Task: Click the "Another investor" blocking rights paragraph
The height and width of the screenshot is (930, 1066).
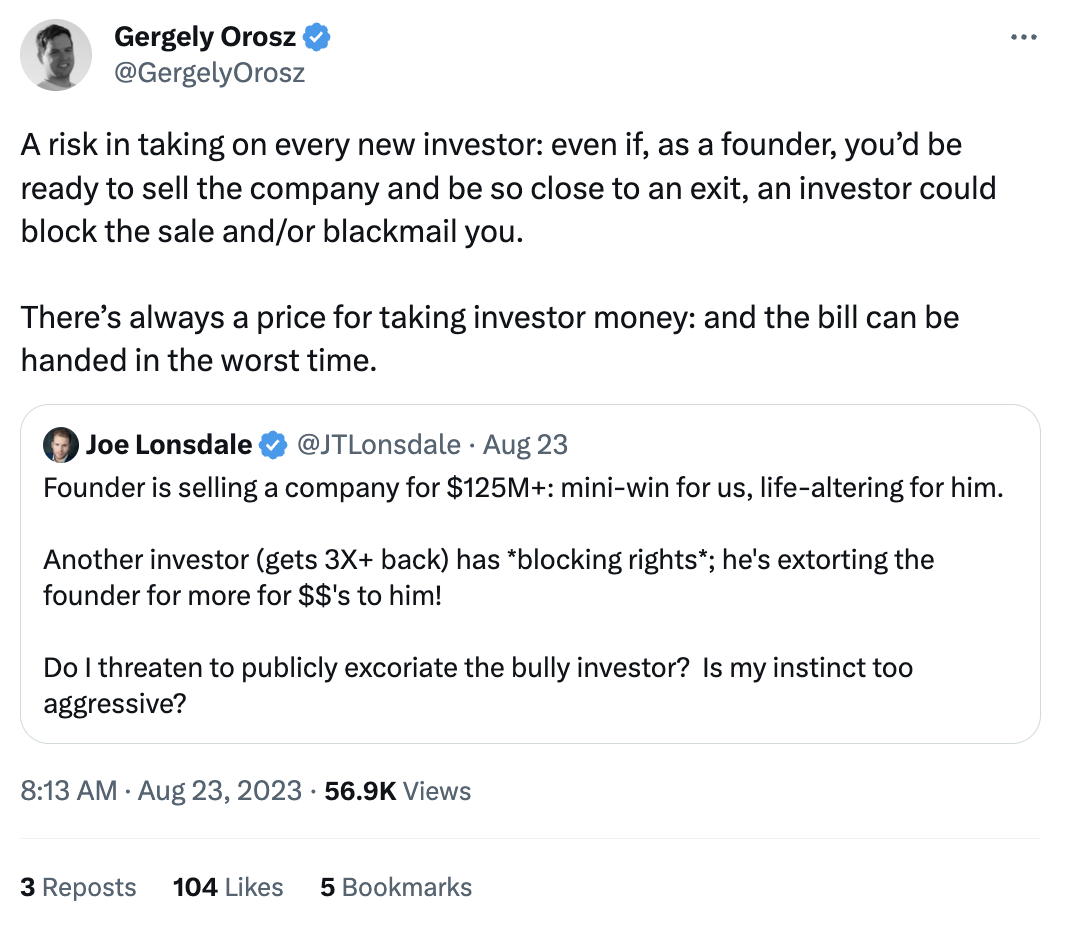Action: pos(488,577)
